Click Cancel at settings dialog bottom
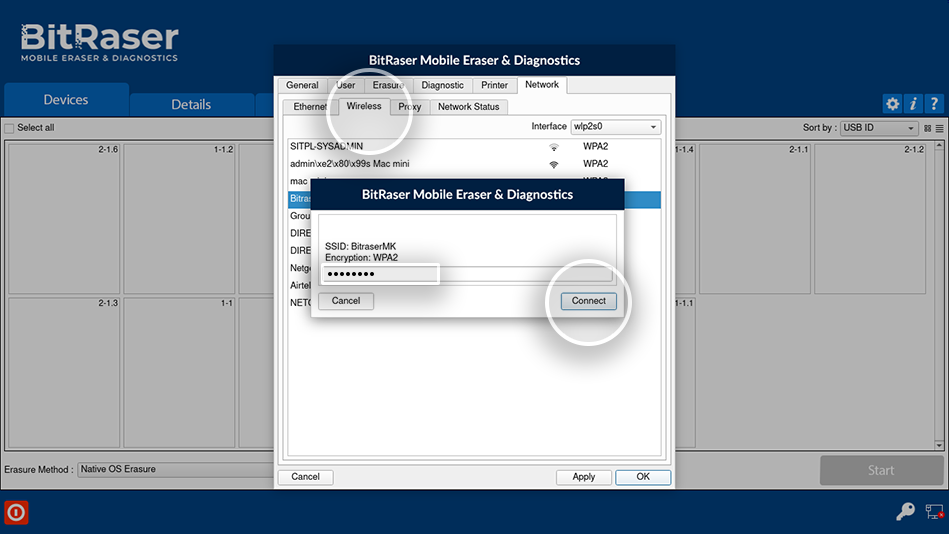The image size is (949, 534). [x=305, y=477]
